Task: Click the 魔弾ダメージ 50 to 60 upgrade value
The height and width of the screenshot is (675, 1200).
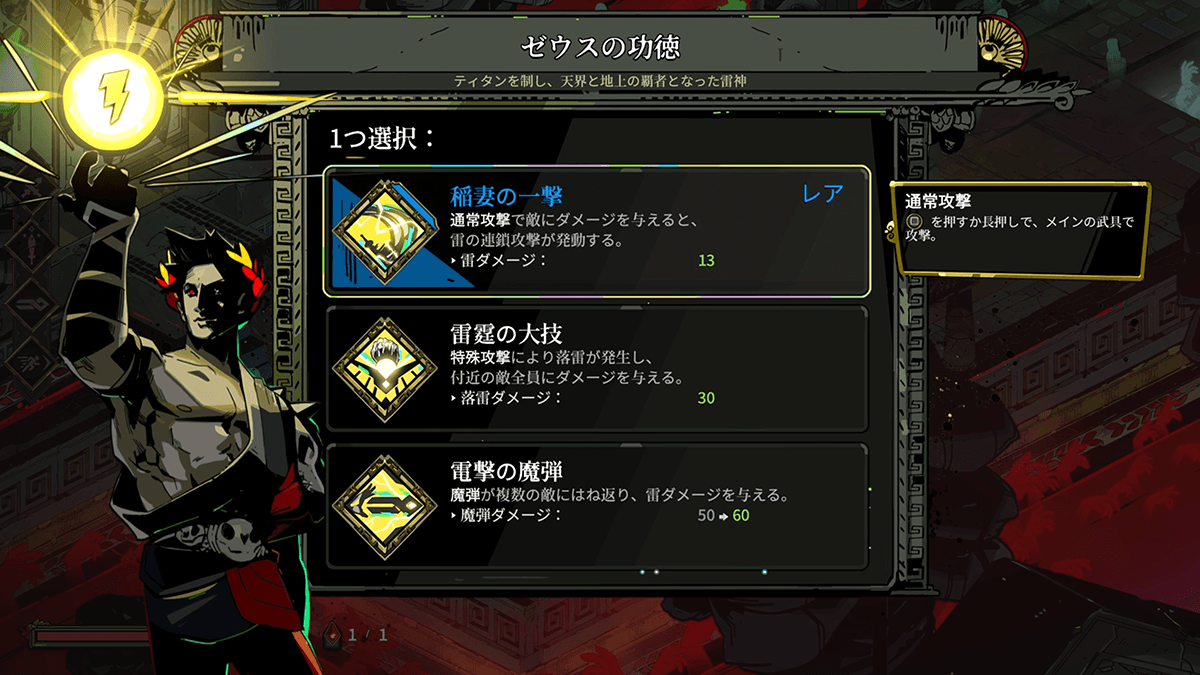Action: 723,516
